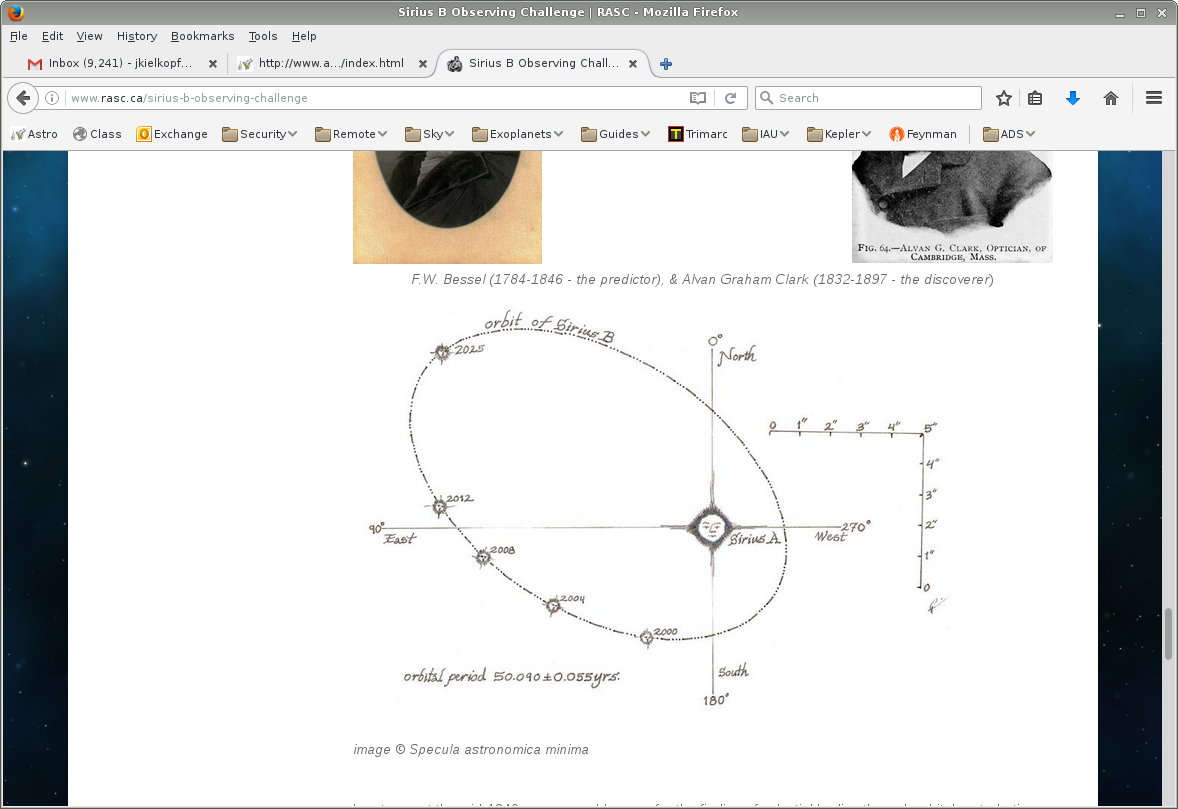Click the Alvan G. Clark portrait image
The width and height of the screenshot is (1178, 809).
pyautogui.click(x=952, y=207)
